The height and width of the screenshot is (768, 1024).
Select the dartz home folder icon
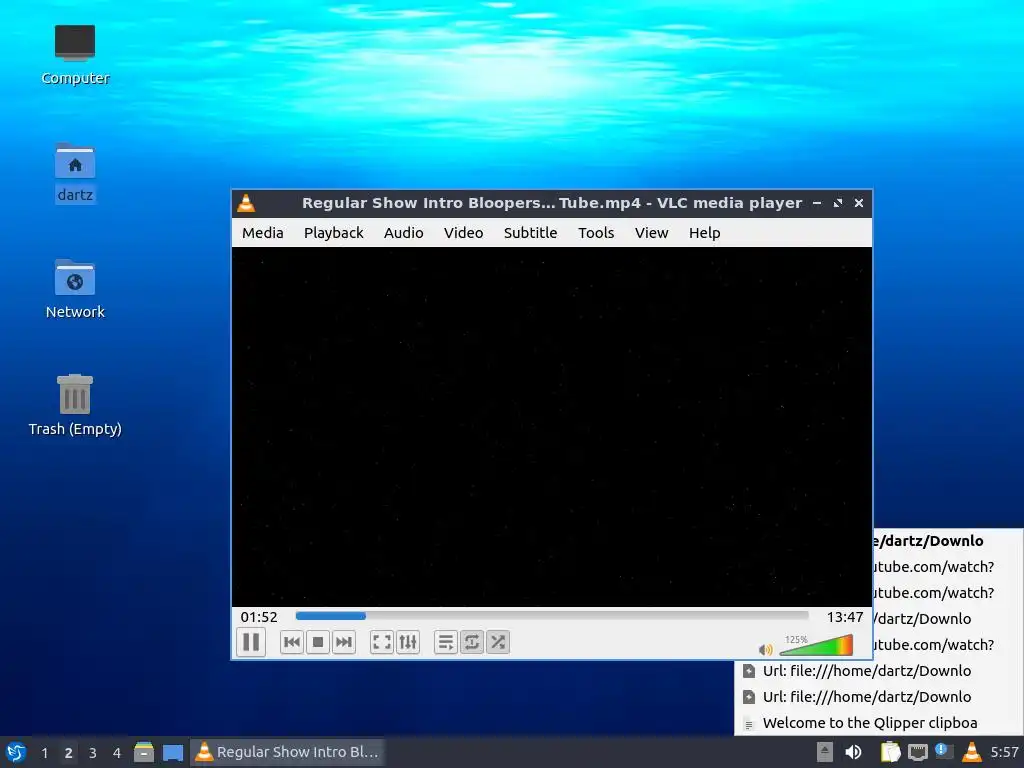(x=75, y=173)
